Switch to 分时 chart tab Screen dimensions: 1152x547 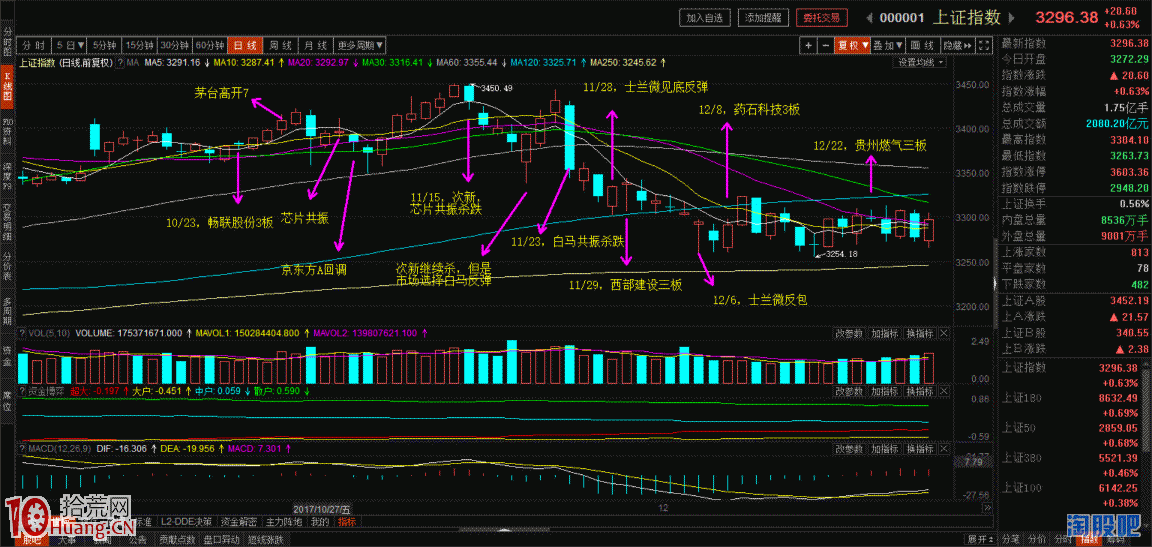point(35,46)
